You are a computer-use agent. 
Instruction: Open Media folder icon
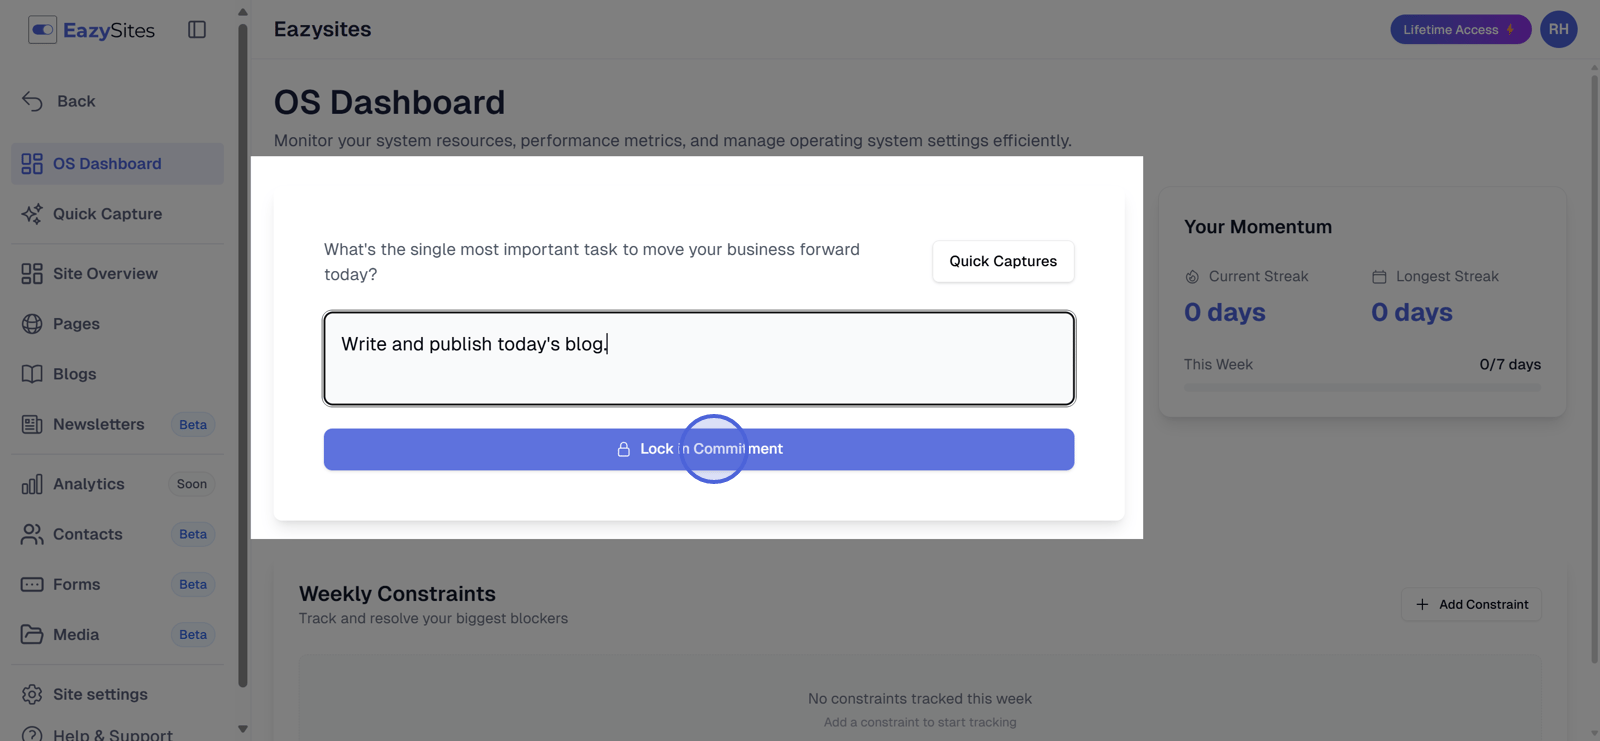(32, 634)
